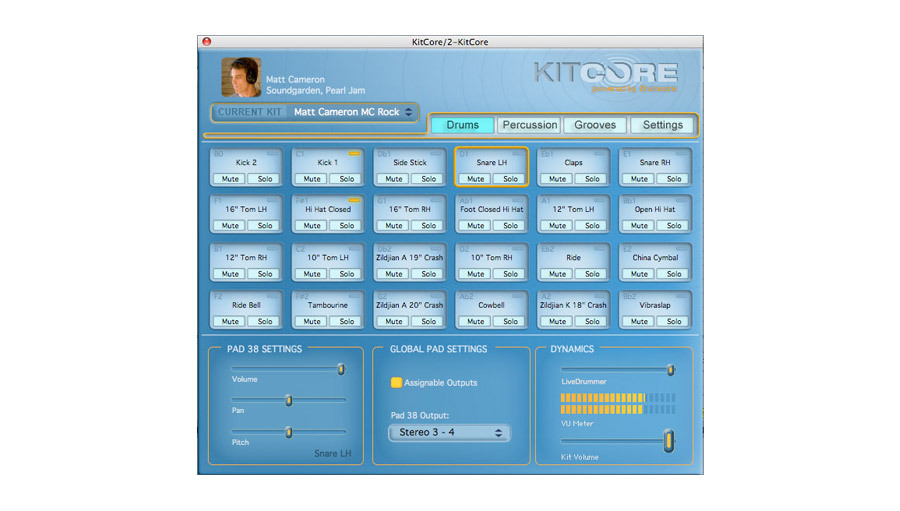Solo the Ride Bell pad
This screenshot has height=511, width=900.
[265, 322]
